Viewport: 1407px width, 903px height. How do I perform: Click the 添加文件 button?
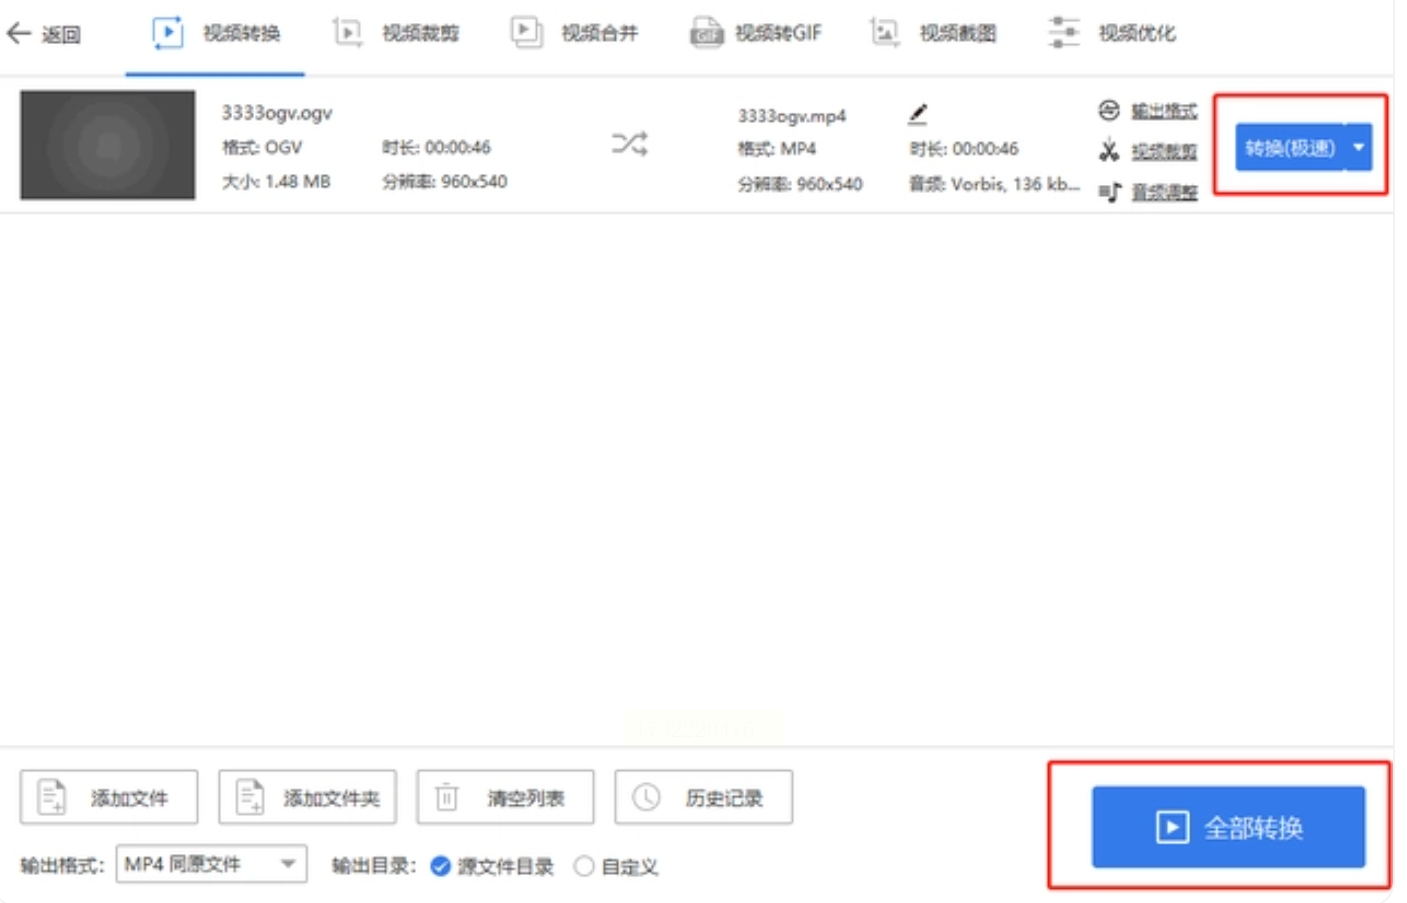click(x=109, y=797)
